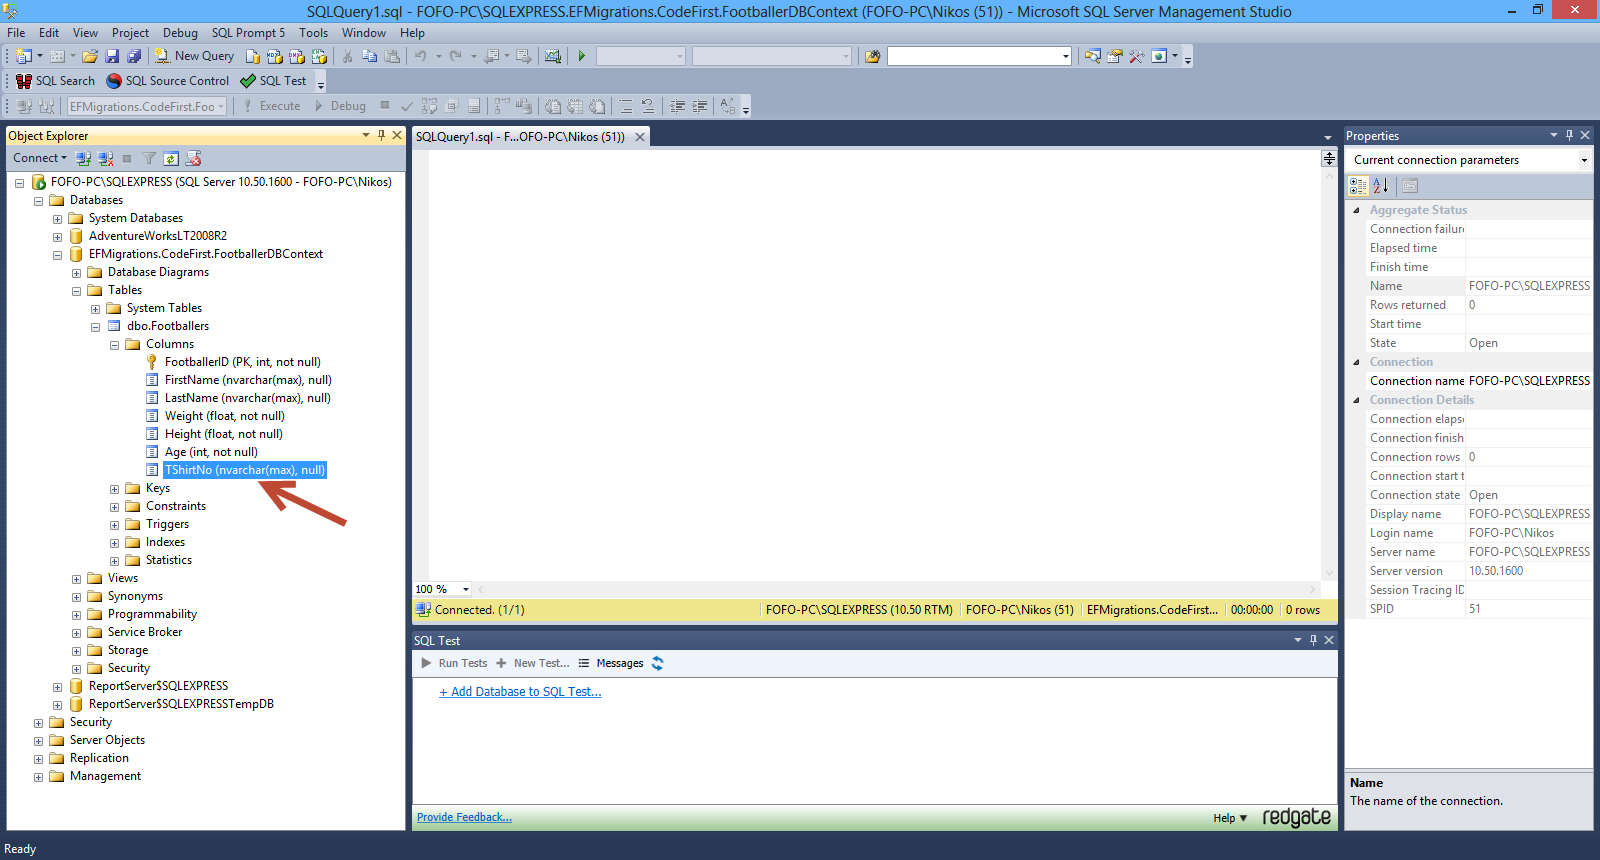This screenshot has width=1600, height=860.
Task: Click the Filter funnel icon in Object Explorer
Action: (x=149, y=158)
